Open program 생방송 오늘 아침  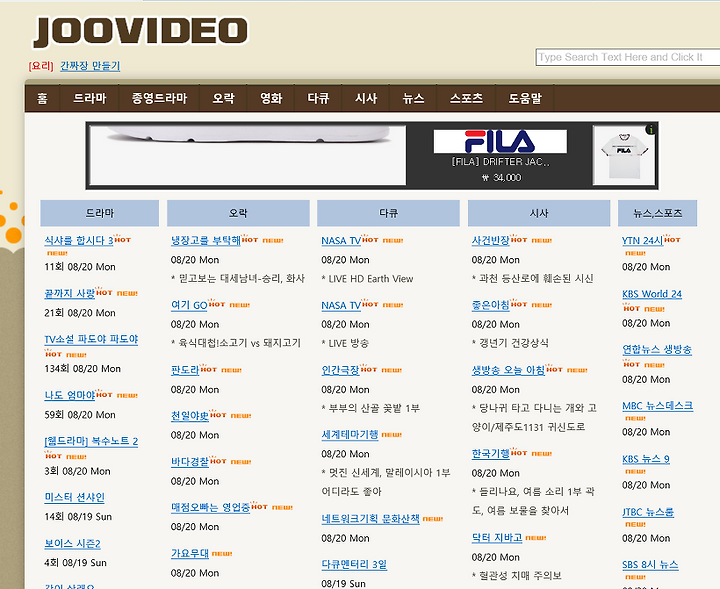(x=508, y=370)
